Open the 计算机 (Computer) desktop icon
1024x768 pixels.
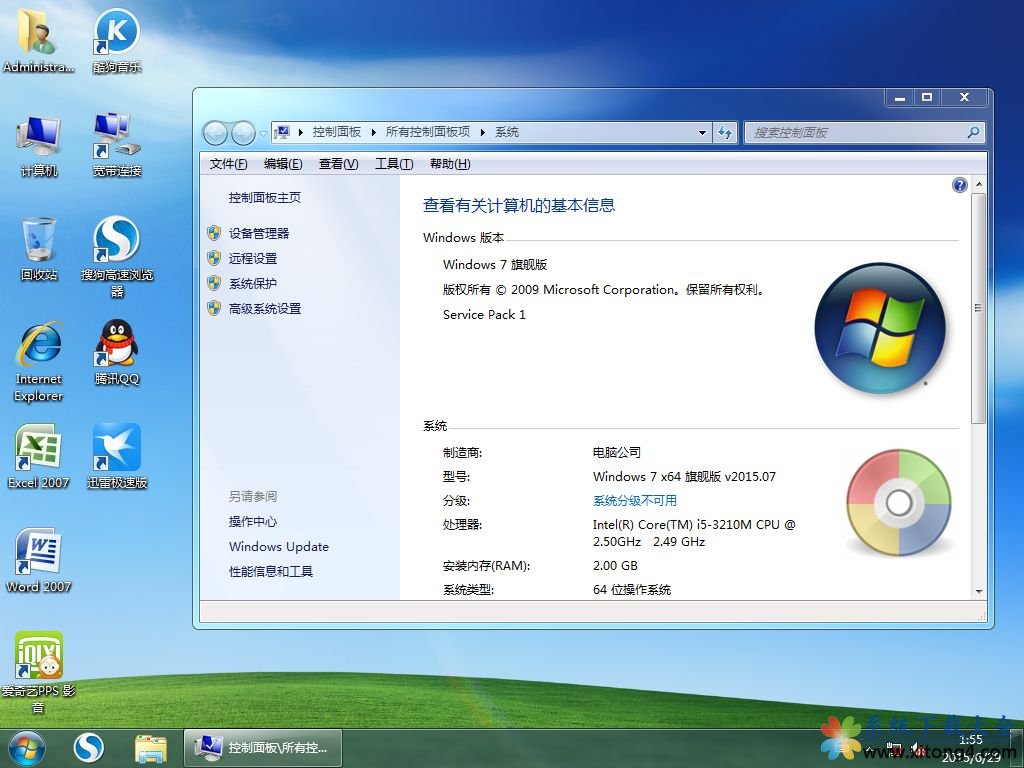coord(39,145)
